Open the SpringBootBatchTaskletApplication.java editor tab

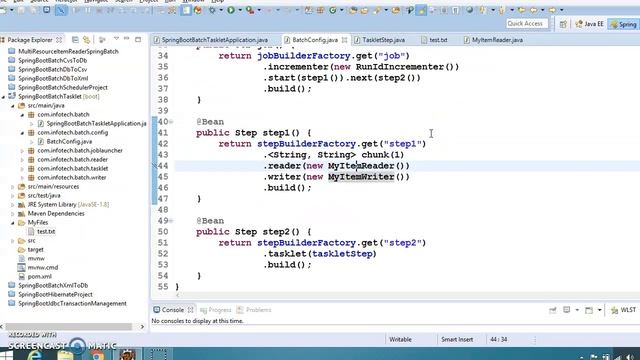211,40
